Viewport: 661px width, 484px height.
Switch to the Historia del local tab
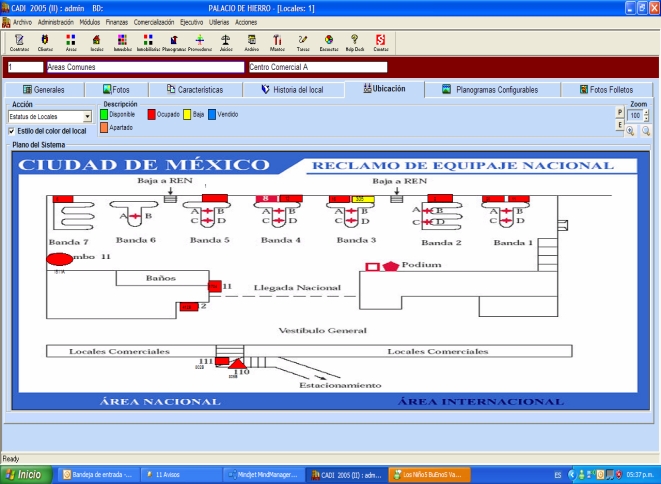pos(293,89)
